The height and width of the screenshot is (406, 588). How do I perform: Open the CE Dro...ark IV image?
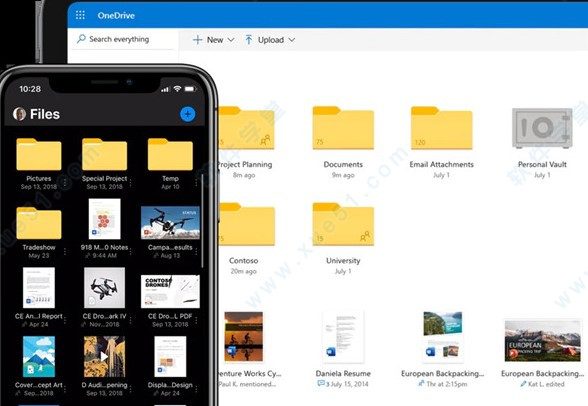(104, 288)
